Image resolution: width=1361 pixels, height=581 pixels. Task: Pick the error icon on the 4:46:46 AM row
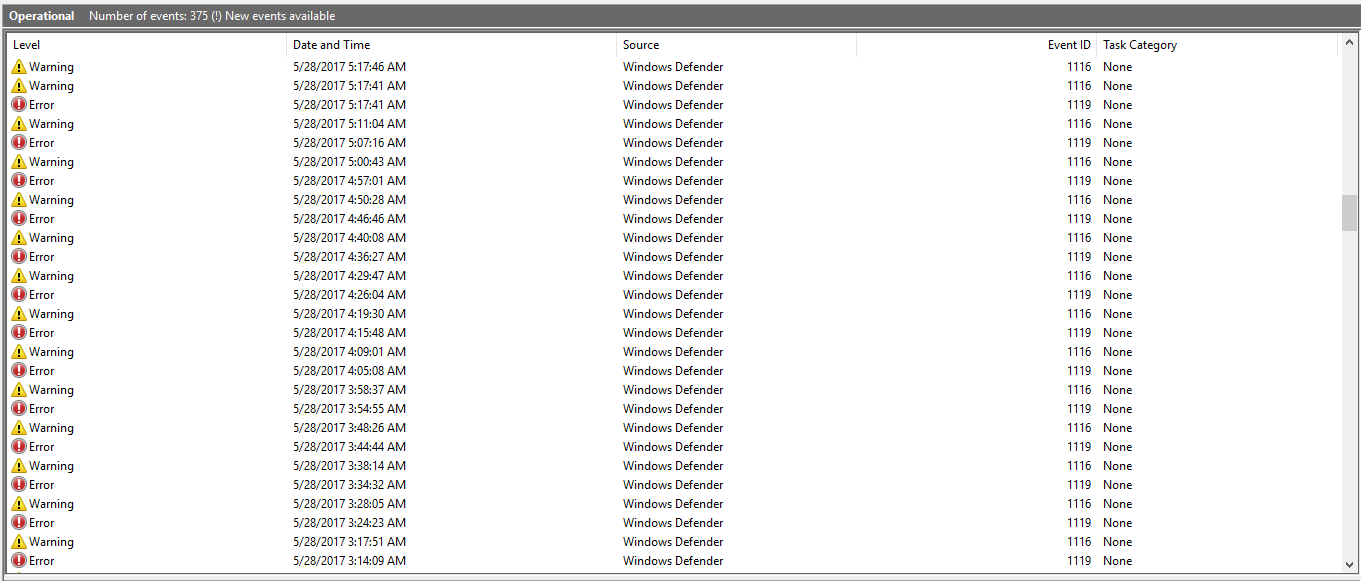19,219
